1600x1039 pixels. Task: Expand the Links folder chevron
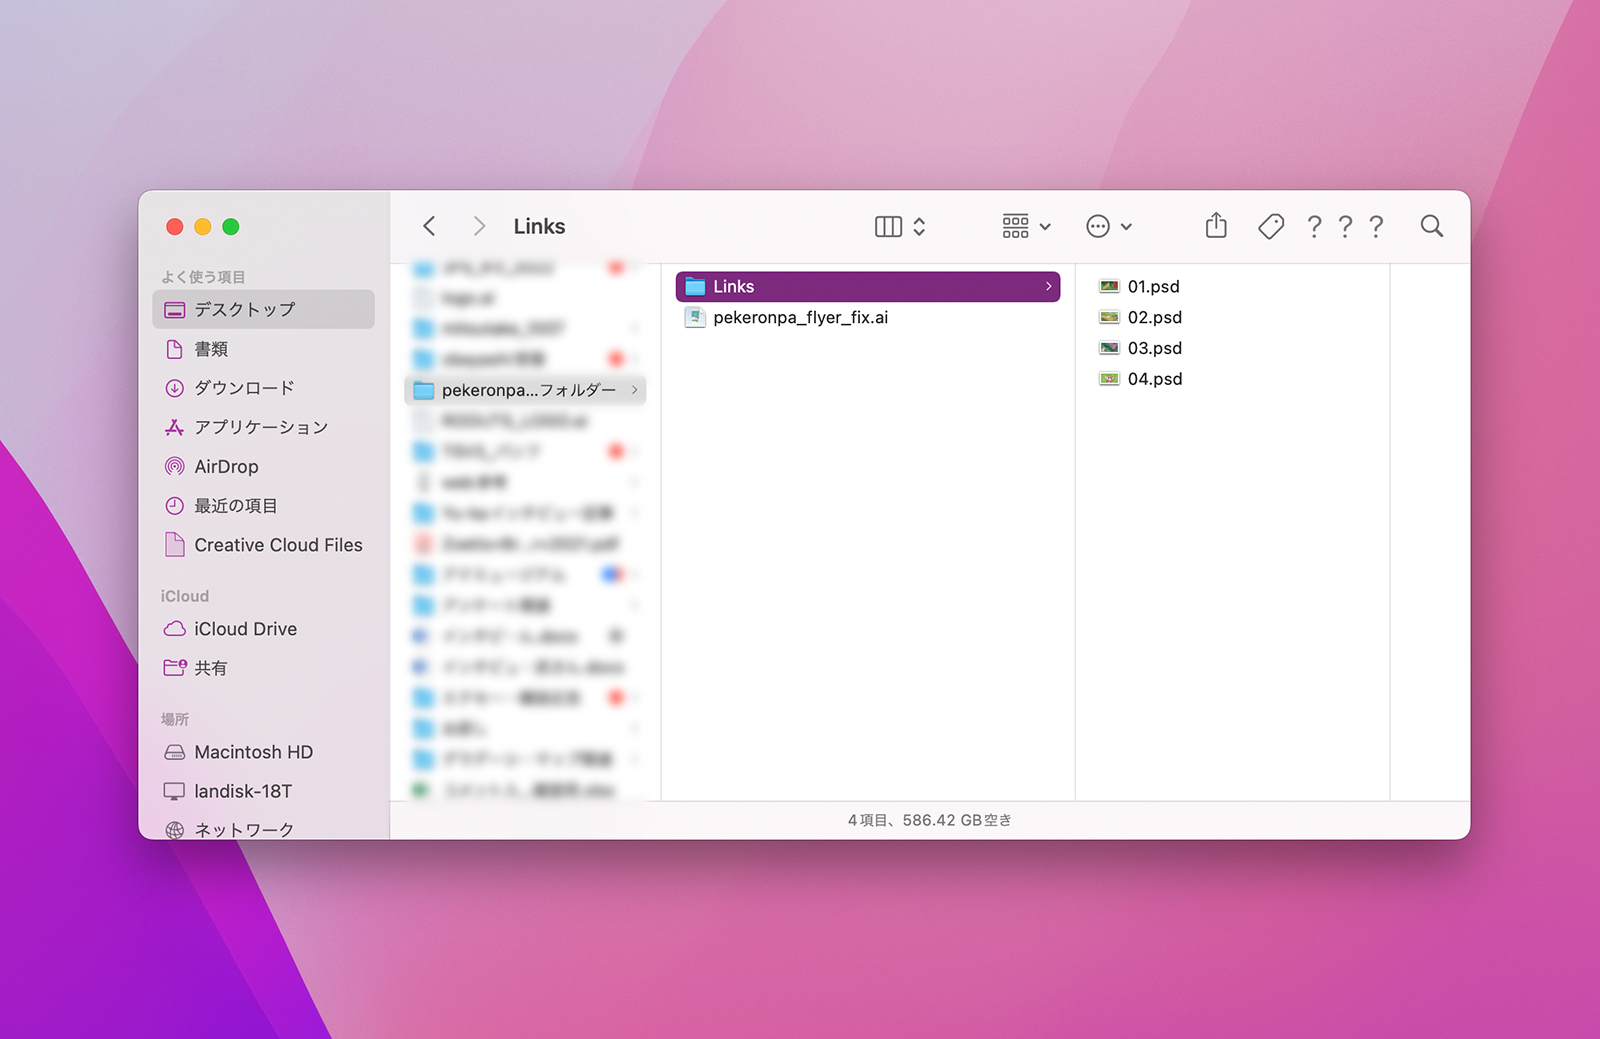point(1048,287)
